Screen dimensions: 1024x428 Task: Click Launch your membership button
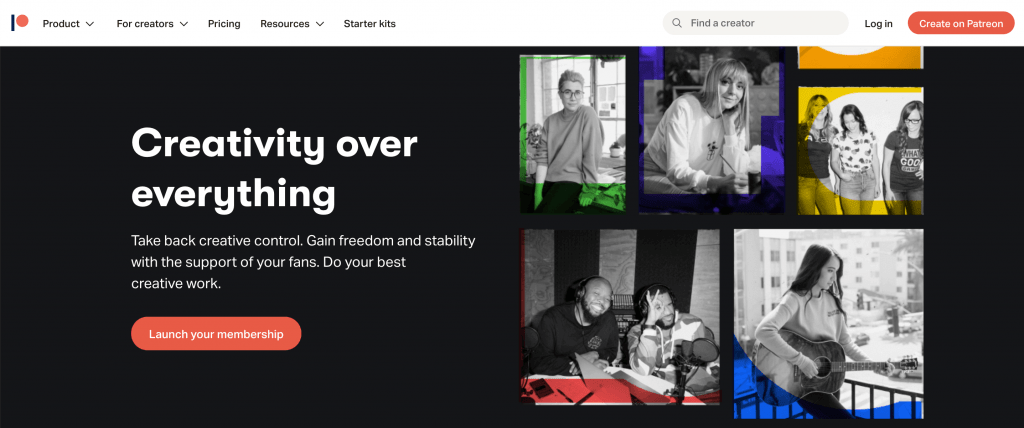click(x=216, y=334)
